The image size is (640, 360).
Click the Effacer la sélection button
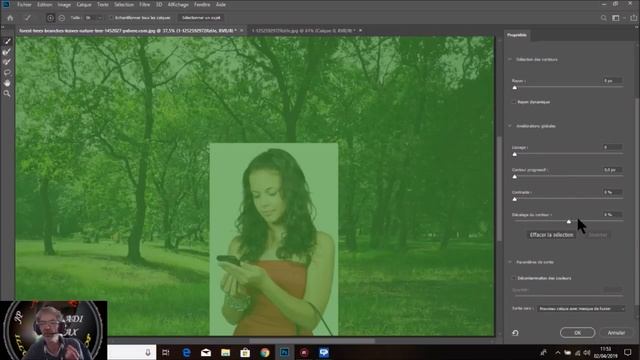(551, 235)
